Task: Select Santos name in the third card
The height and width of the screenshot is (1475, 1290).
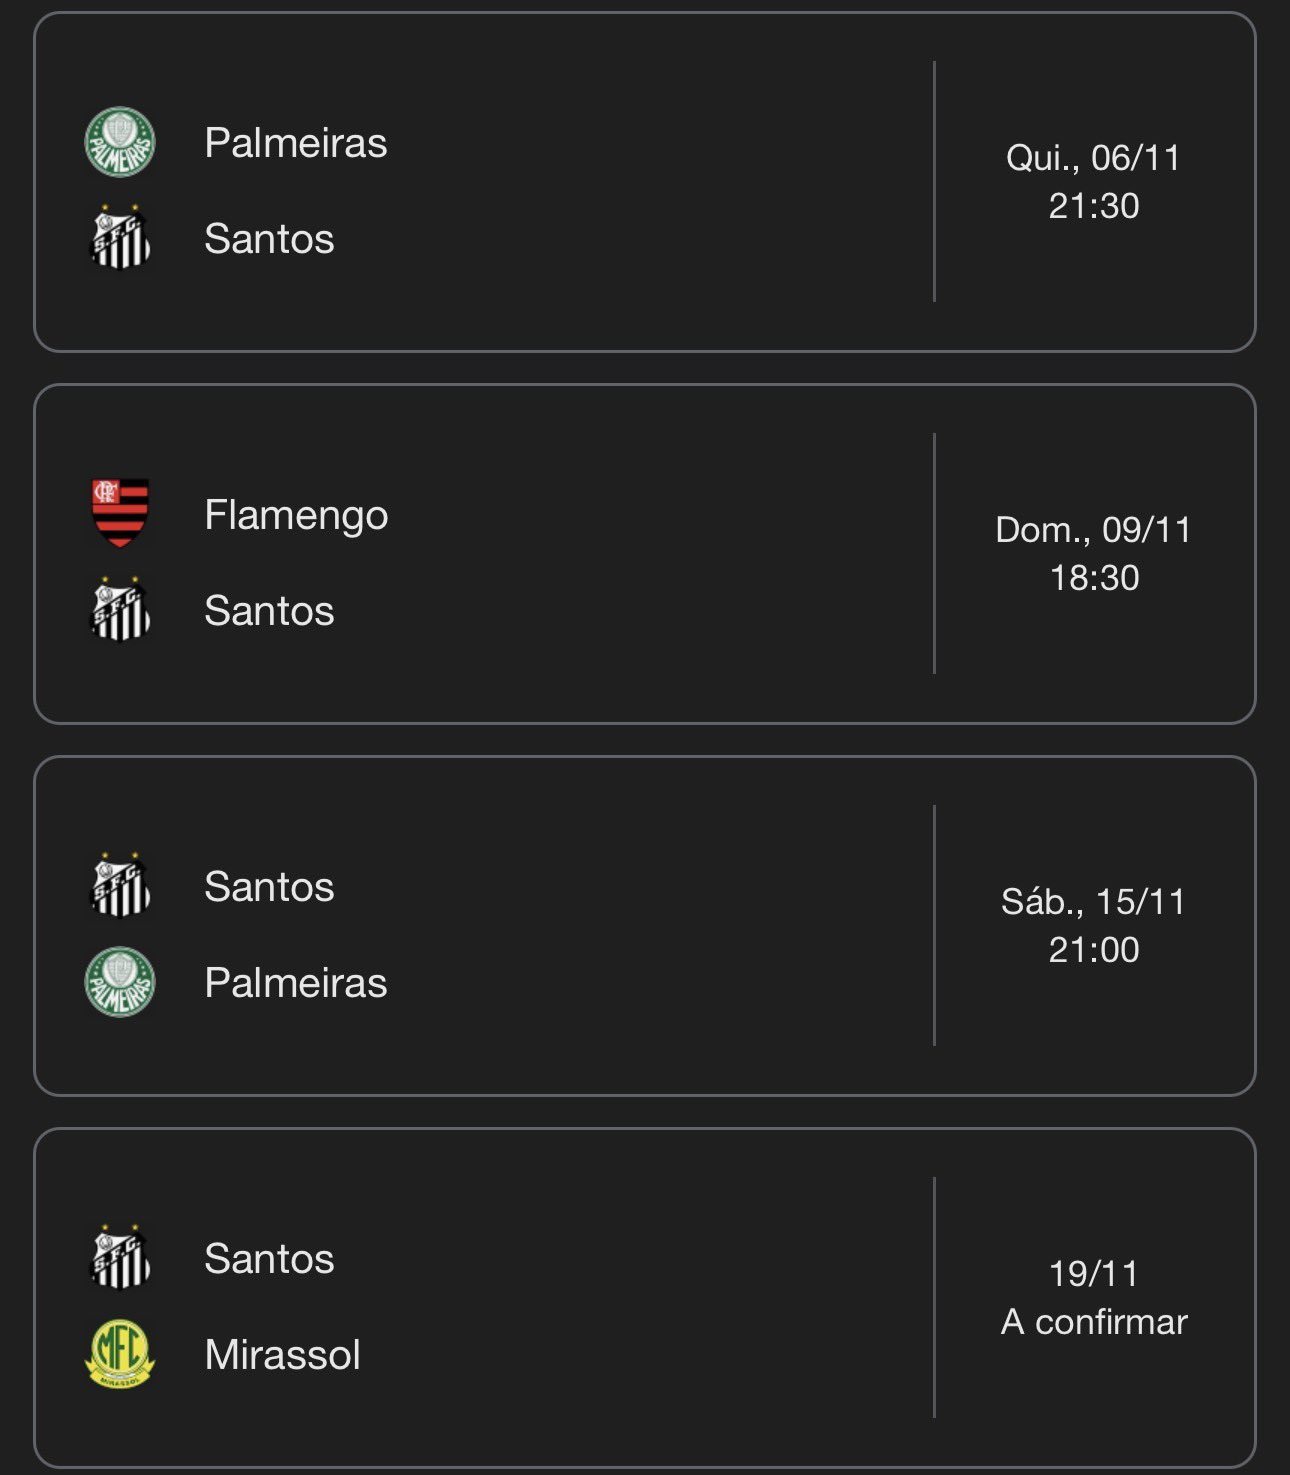Action: tap(269, 887)
